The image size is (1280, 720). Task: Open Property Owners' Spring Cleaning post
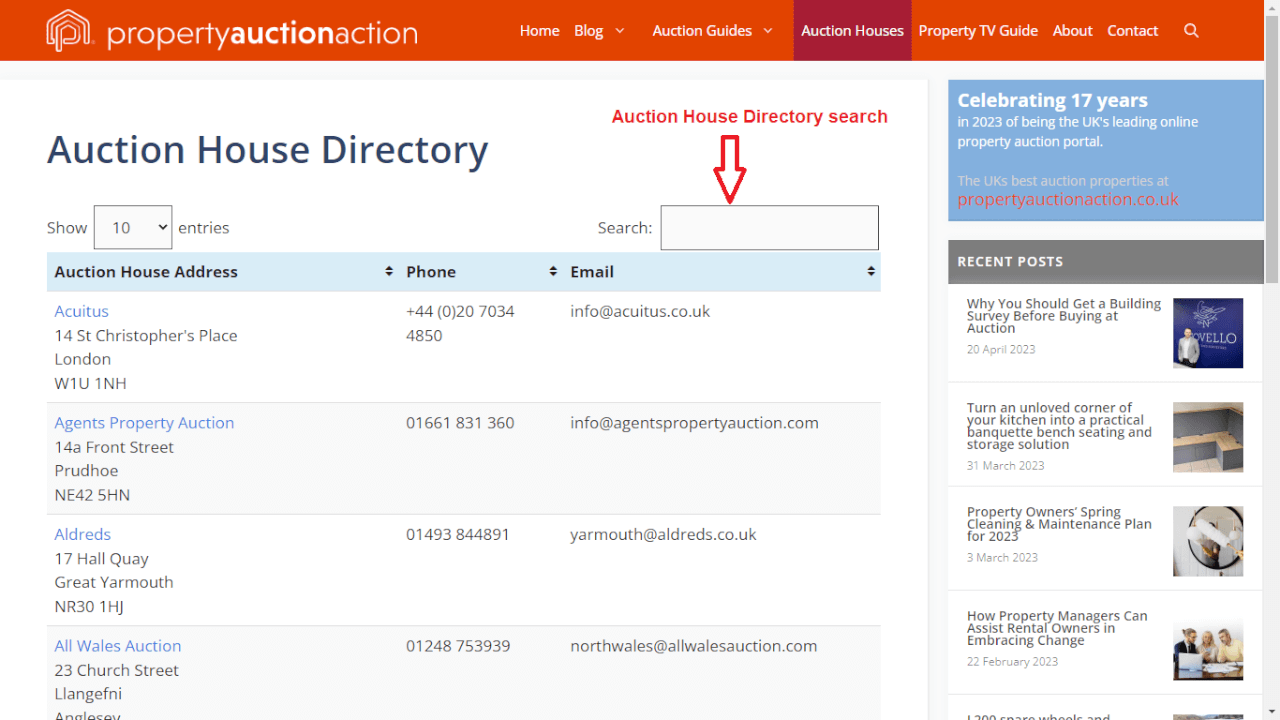click(x=1059, y=524)
